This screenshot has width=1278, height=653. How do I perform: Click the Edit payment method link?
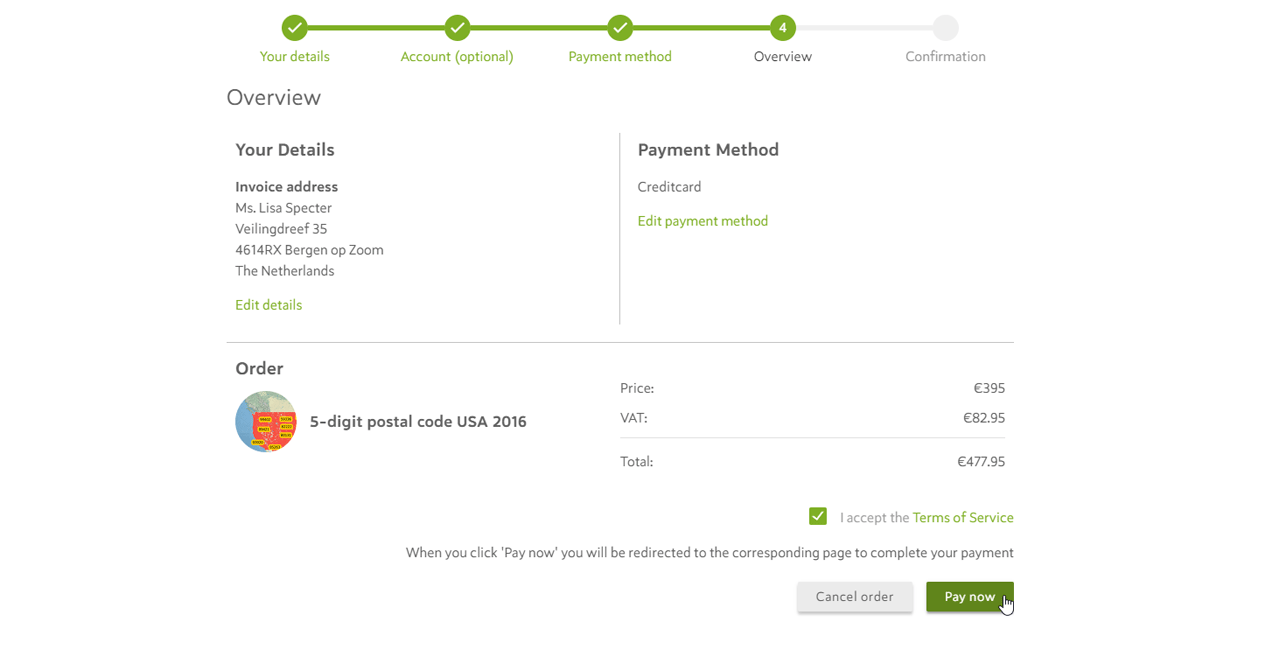click(x=703, y=221)
